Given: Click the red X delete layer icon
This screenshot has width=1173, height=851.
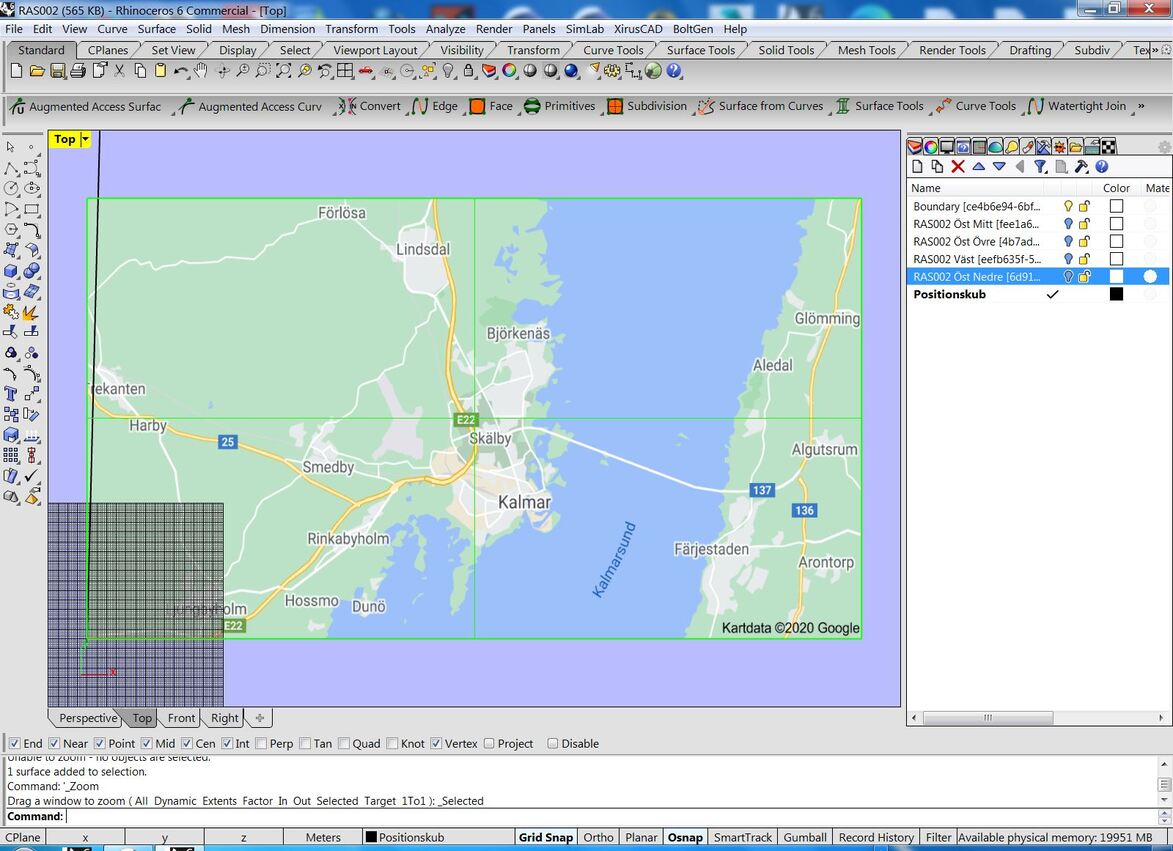Looking at the screenshot, I should tap(958, 167).
